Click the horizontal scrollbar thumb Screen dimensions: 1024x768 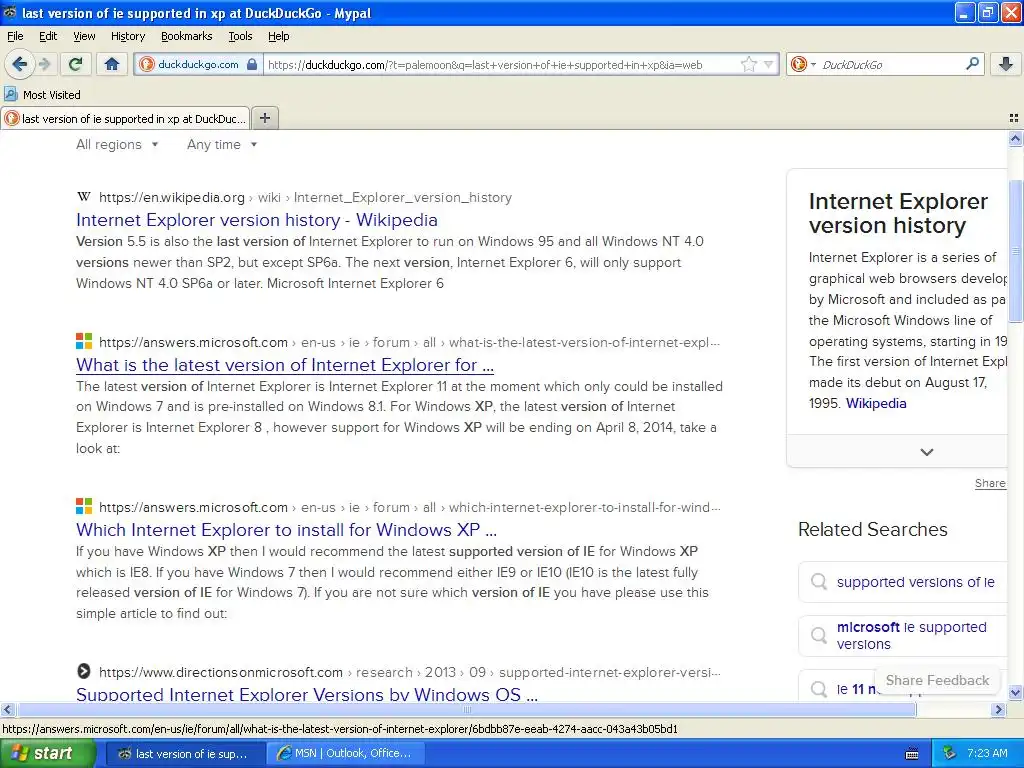click(466, 709)
